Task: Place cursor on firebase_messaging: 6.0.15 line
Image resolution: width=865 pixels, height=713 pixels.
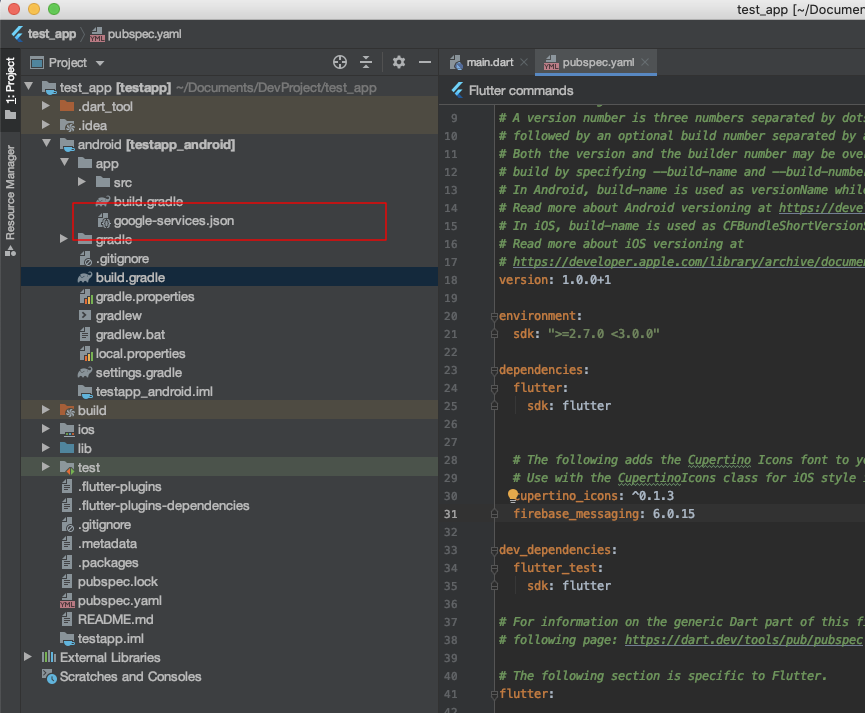Action: [604, 514]
